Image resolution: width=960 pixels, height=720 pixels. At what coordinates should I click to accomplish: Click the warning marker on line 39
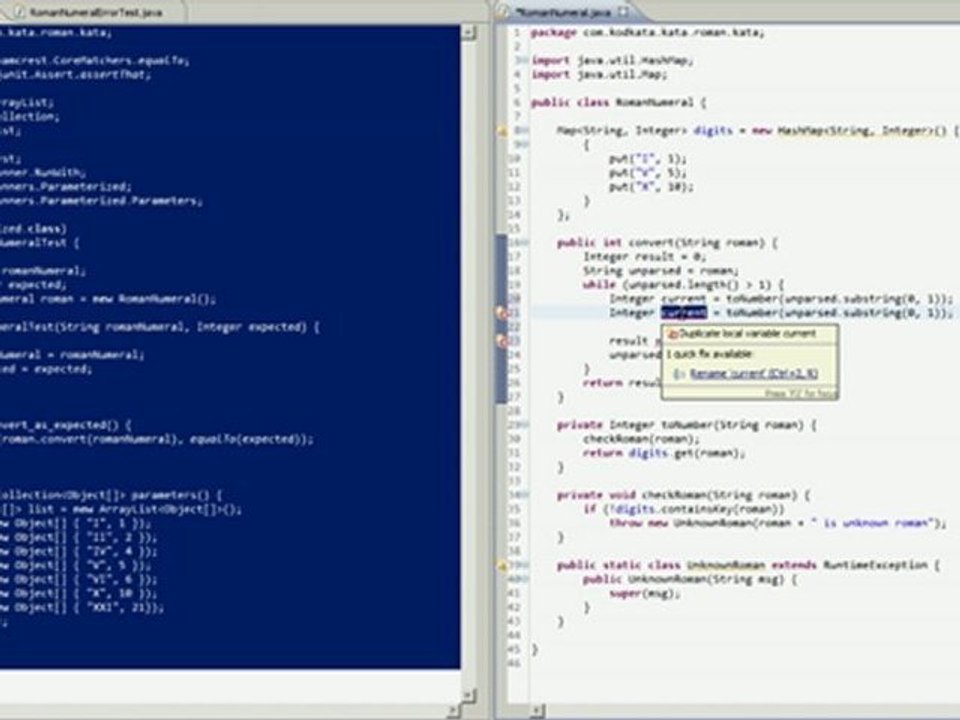tap(502, 566)
